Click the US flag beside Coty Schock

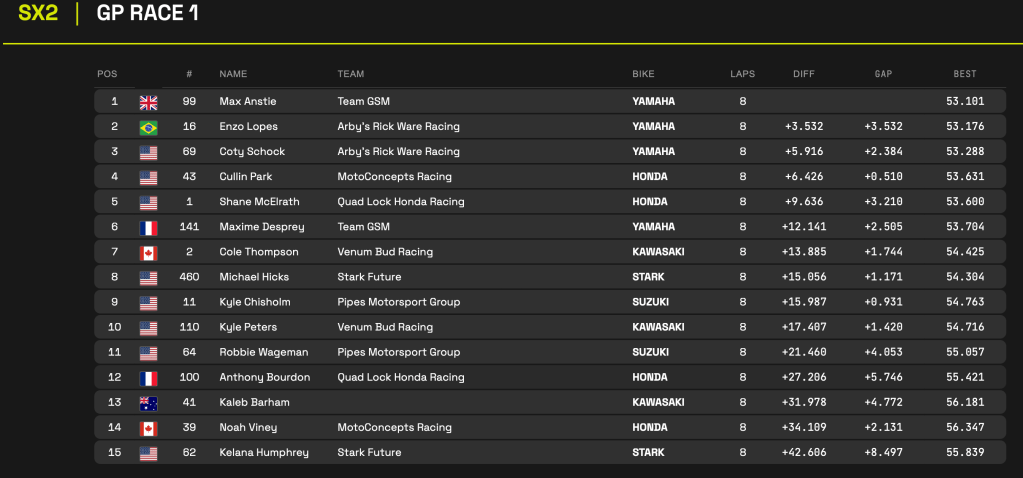(148, 152)
